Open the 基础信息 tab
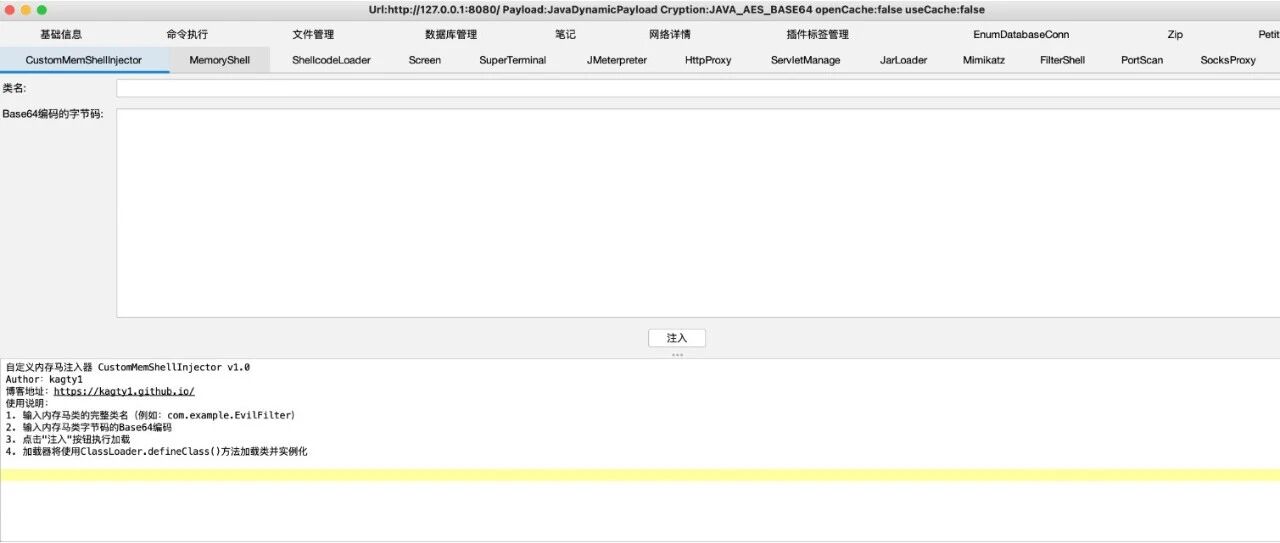The width and height of the screenshot is (1280, 543). coord(61,34)
